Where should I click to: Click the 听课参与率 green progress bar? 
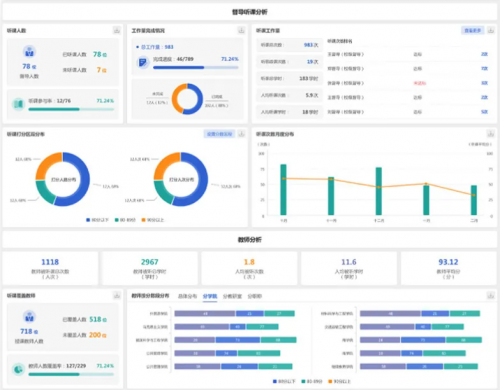pos(71,109)
